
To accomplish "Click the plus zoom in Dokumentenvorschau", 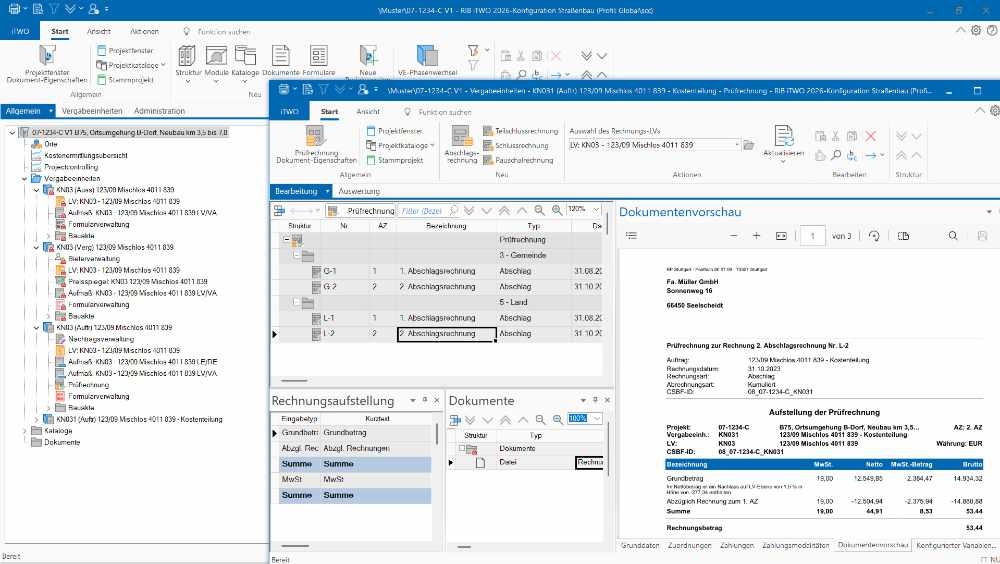I will coord(756,236).
